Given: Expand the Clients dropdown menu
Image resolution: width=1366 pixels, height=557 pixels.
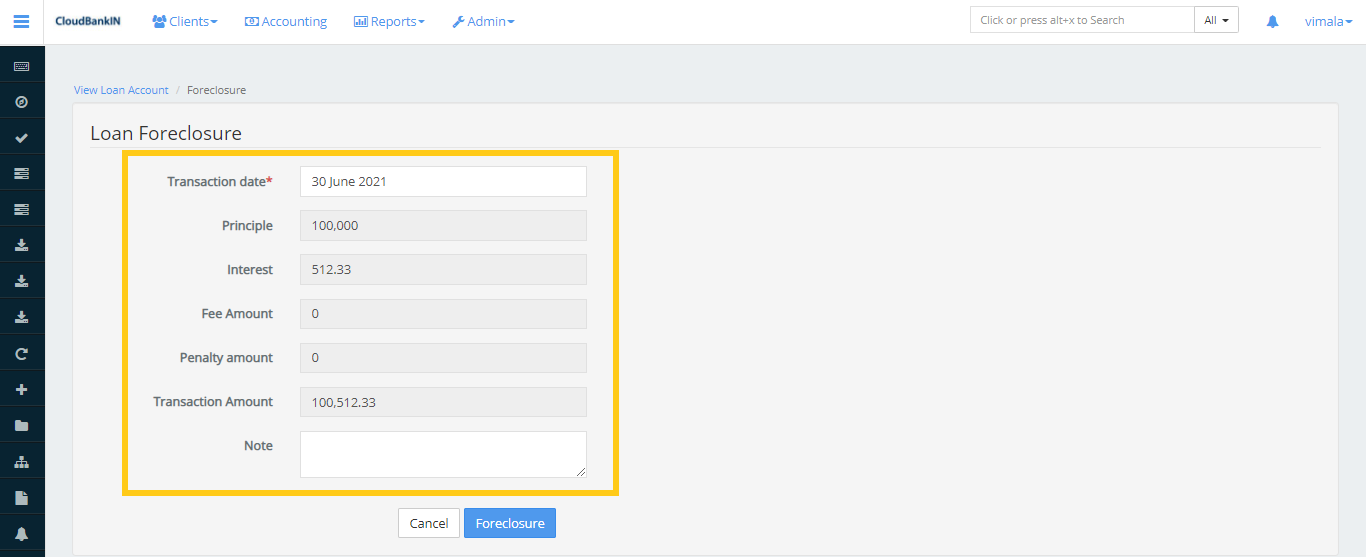Looking at the screenshot, I should point(184,21).
